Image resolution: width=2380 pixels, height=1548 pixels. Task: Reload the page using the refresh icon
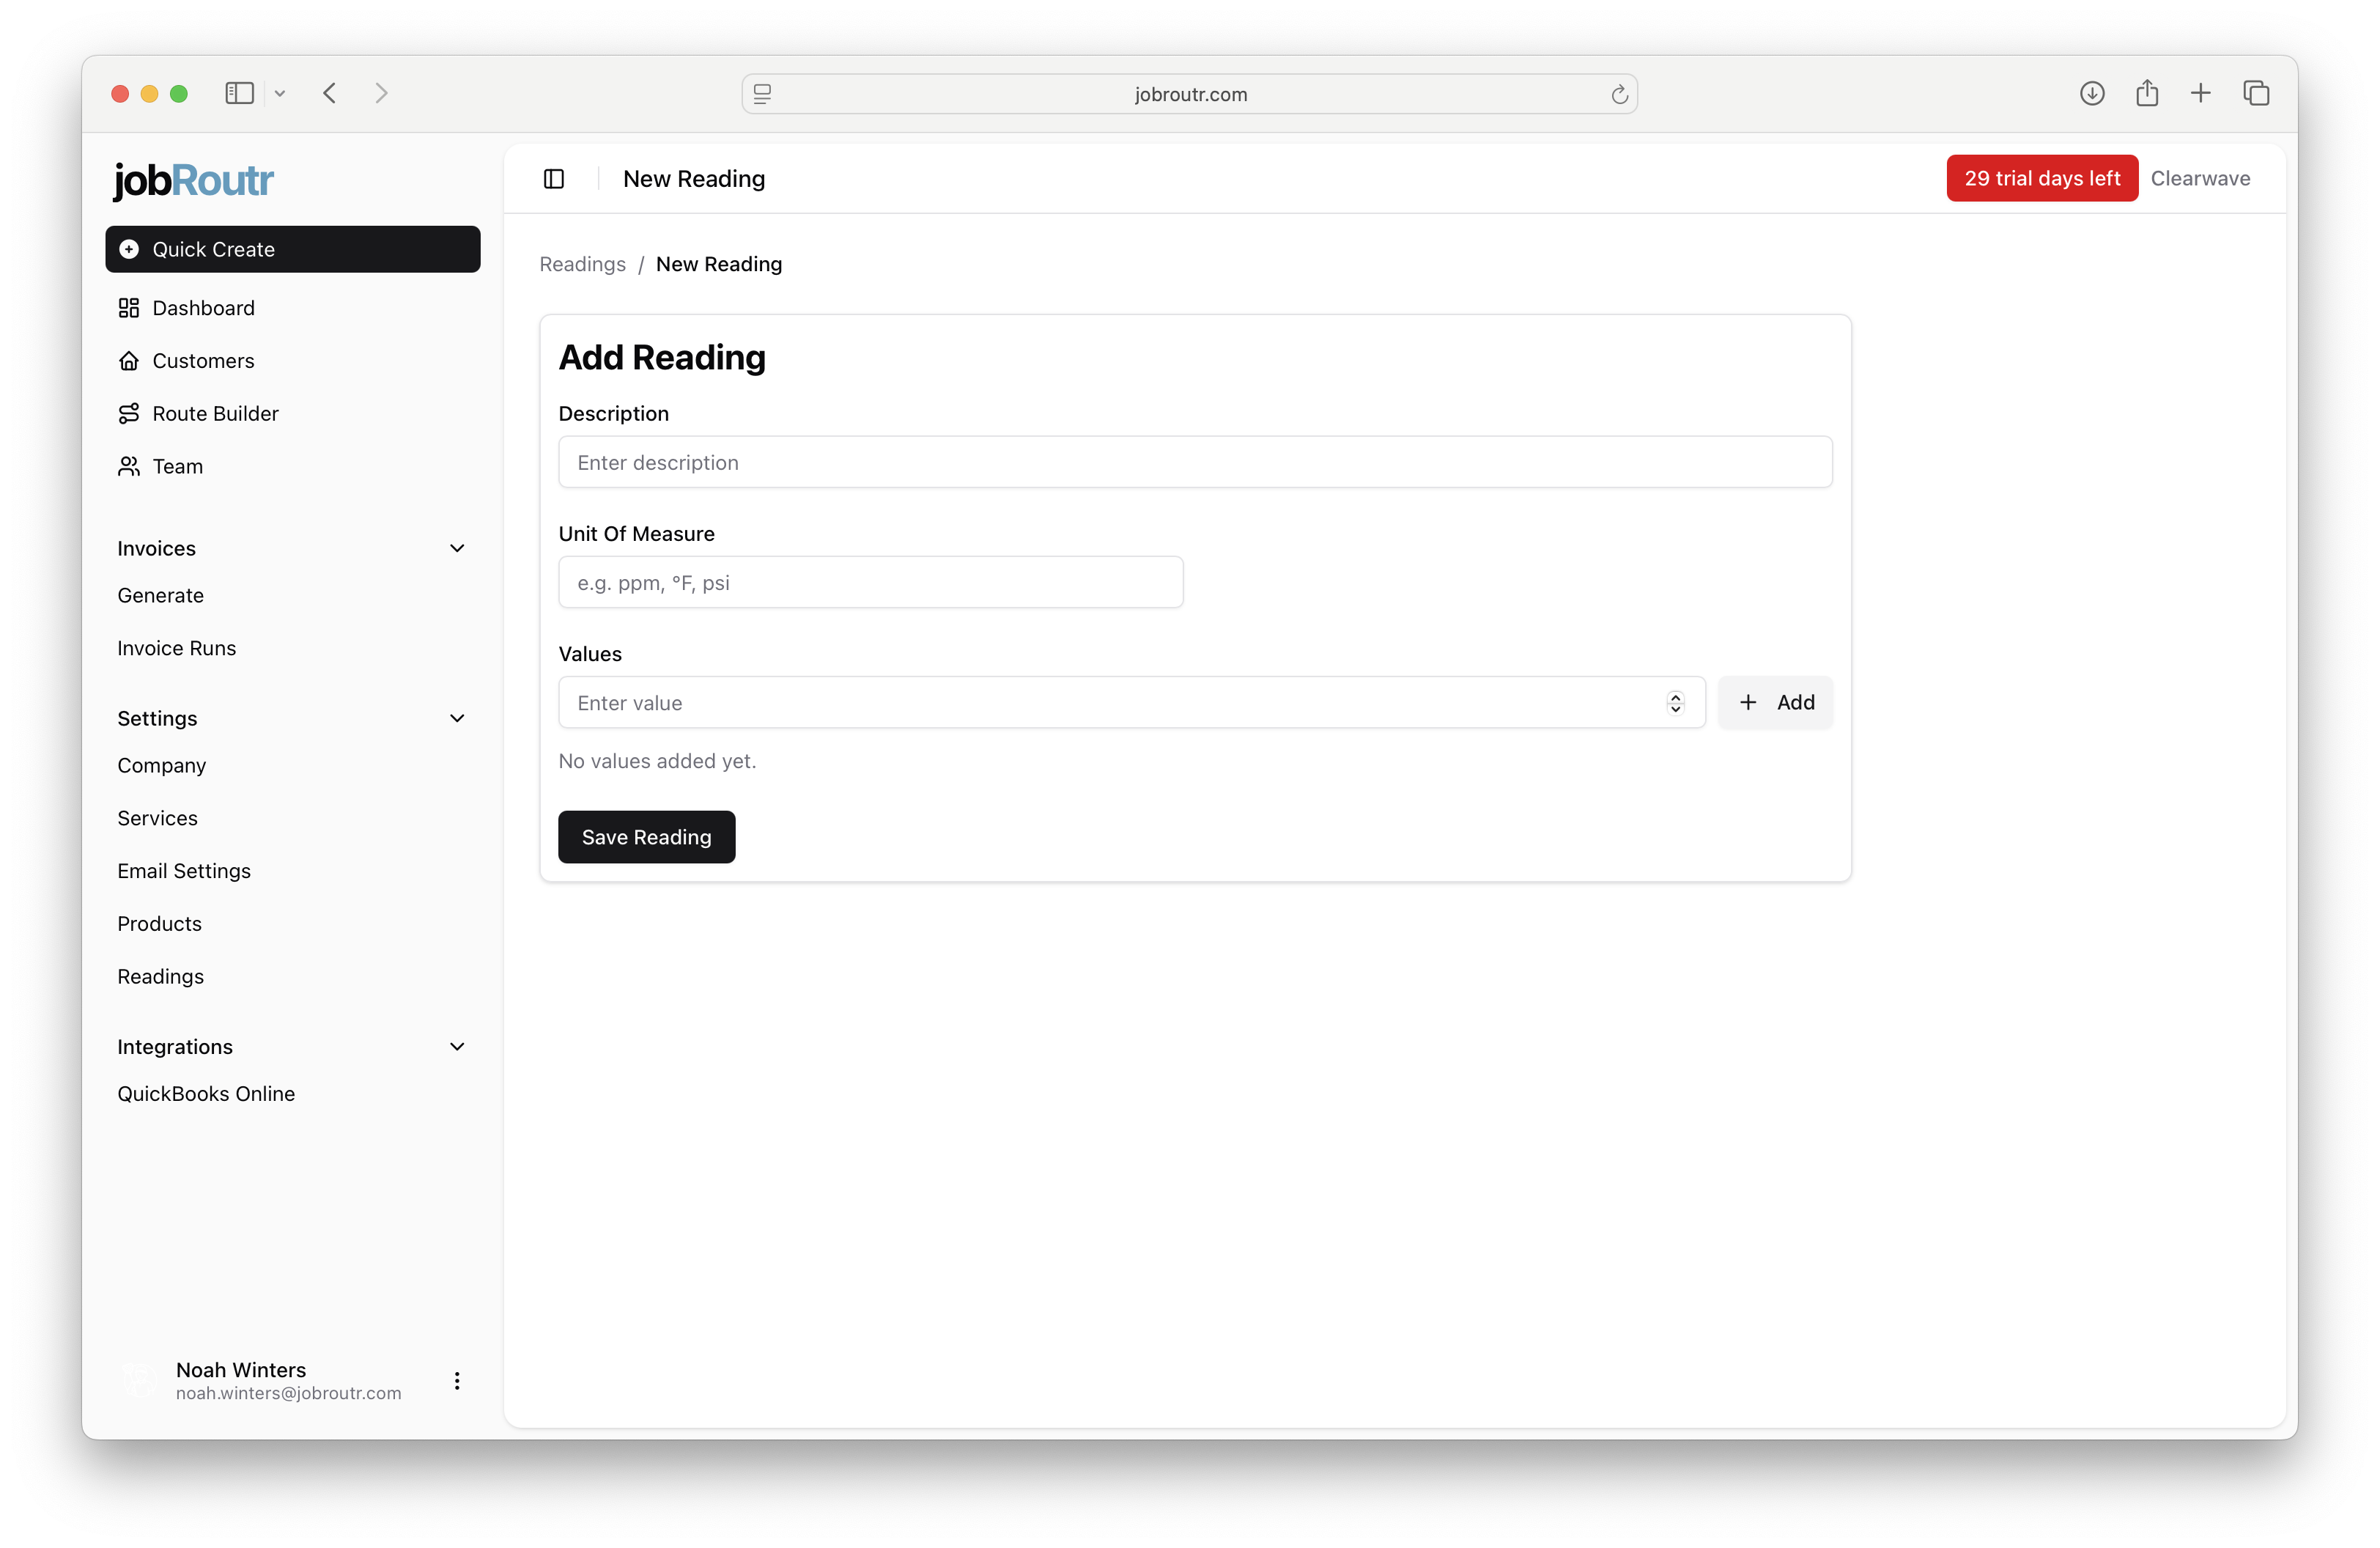click(x=1619, y=94)
